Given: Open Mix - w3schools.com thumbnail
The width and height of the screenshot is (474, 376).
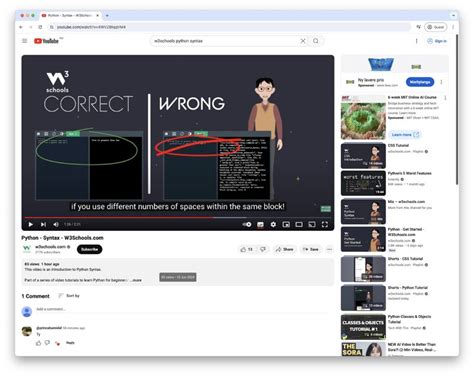Looking at the screenshot, I should pos(363,211).
